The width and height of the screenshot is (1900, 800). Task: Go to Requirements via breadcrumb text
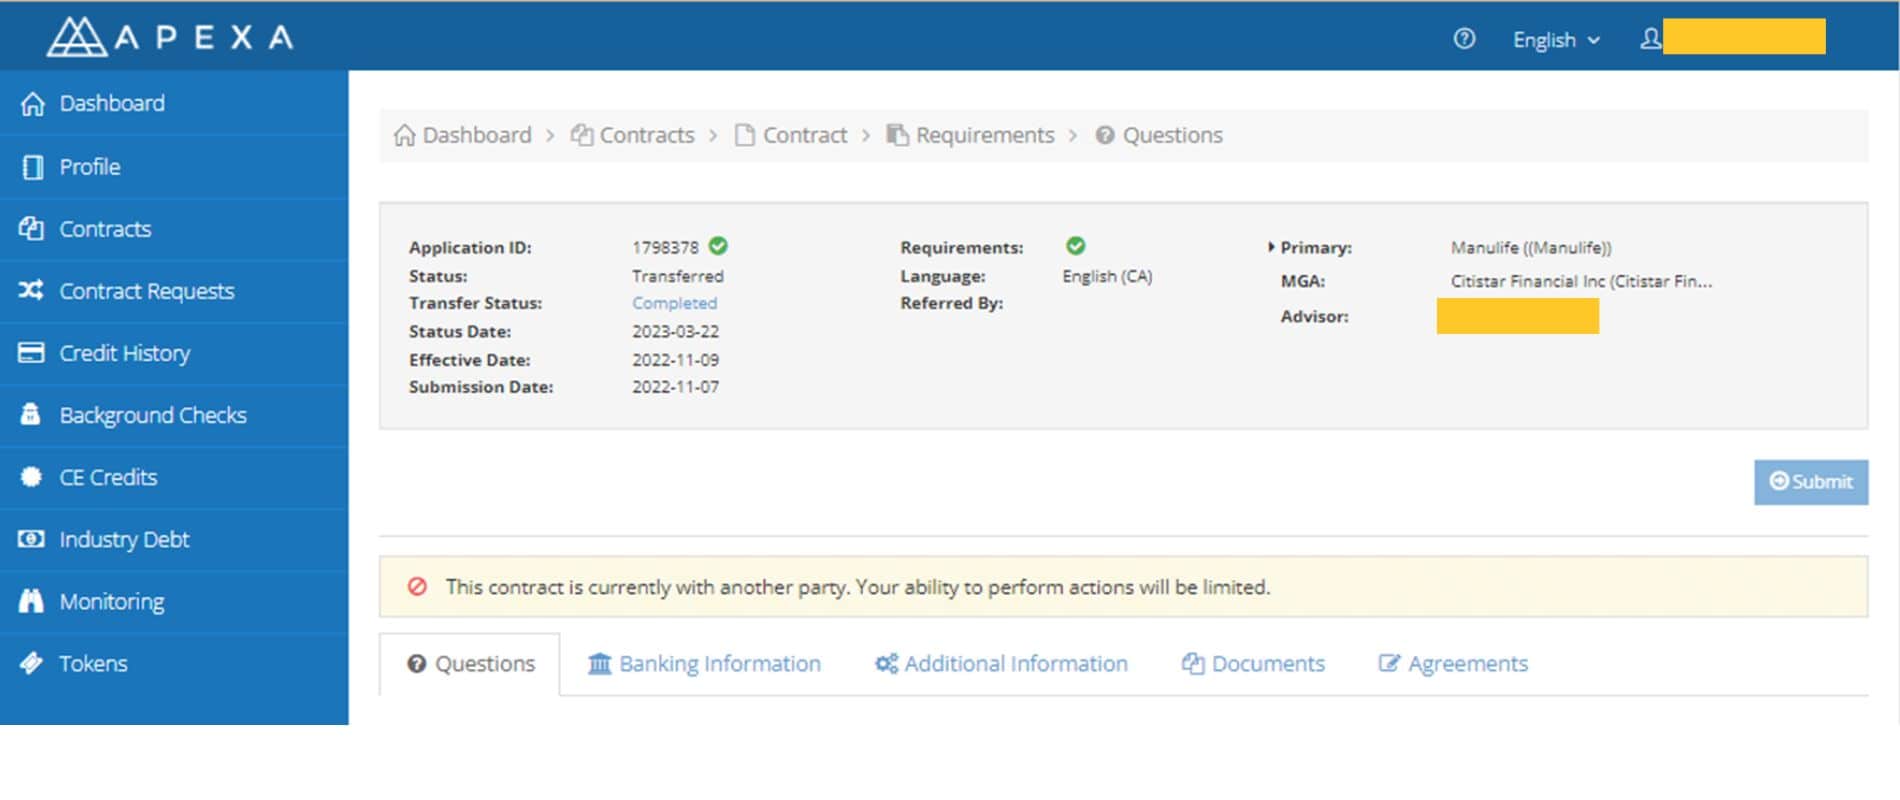tap(985, 135)
